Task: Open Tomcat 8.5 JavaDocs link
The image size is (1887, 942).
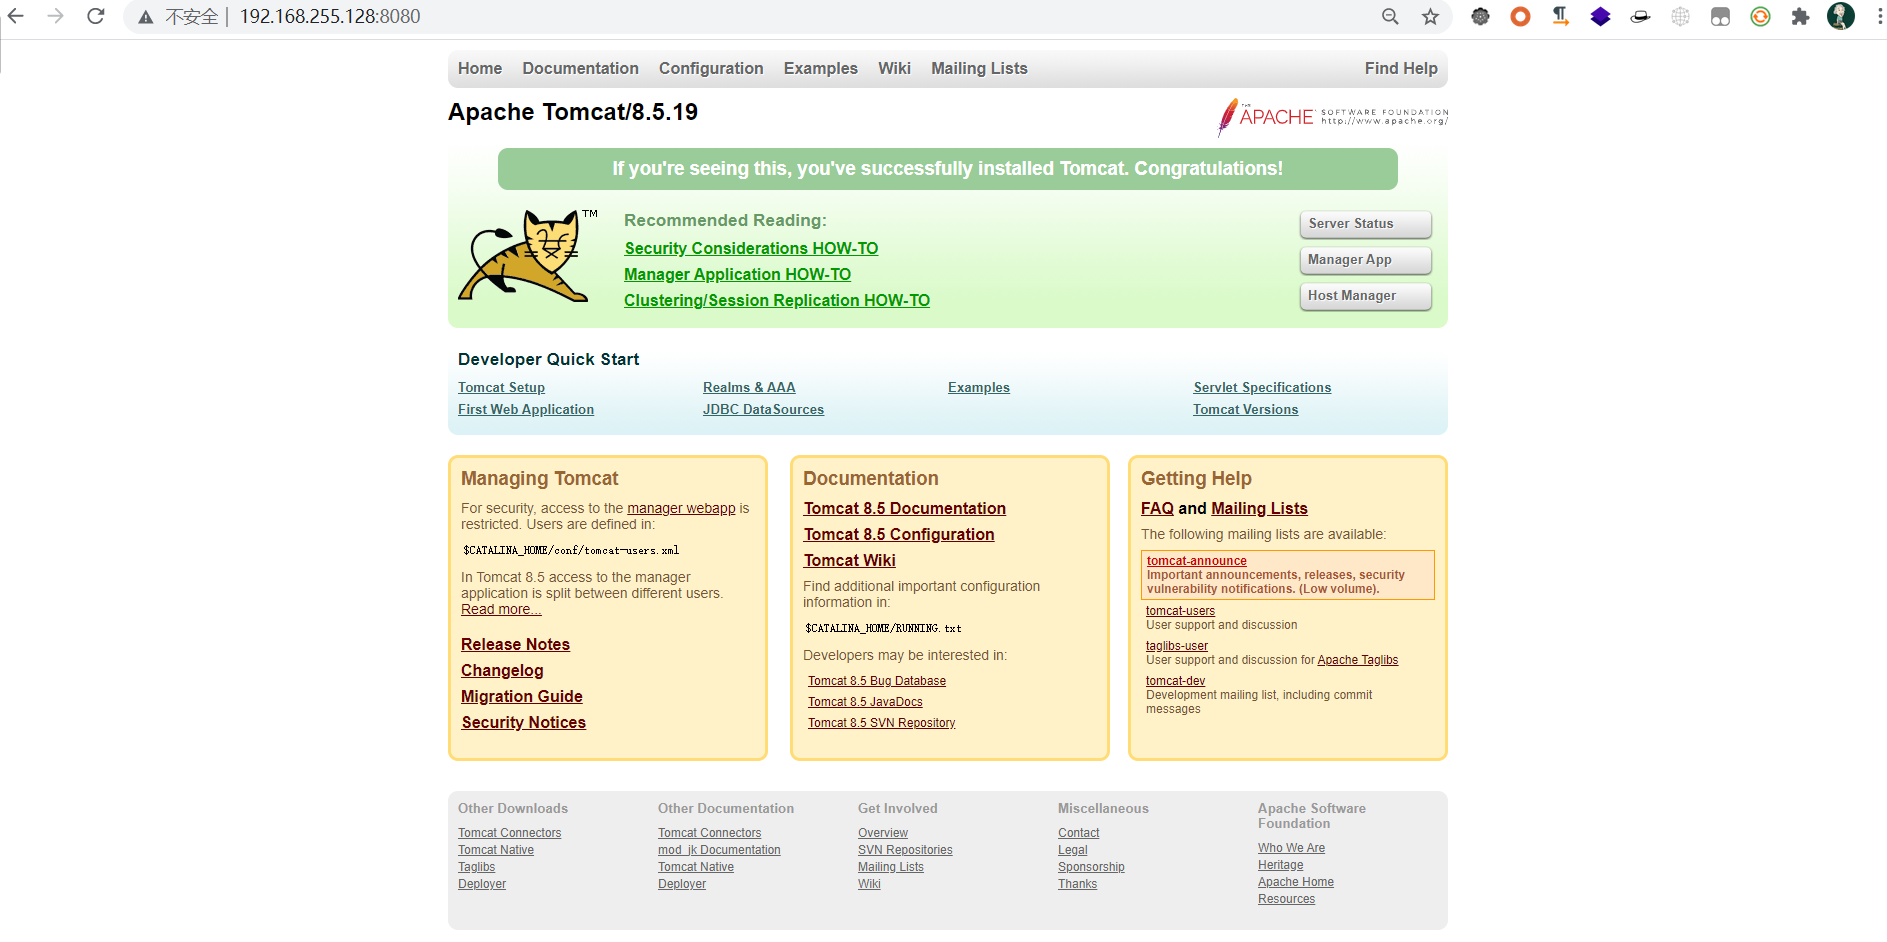Action: 865,702
